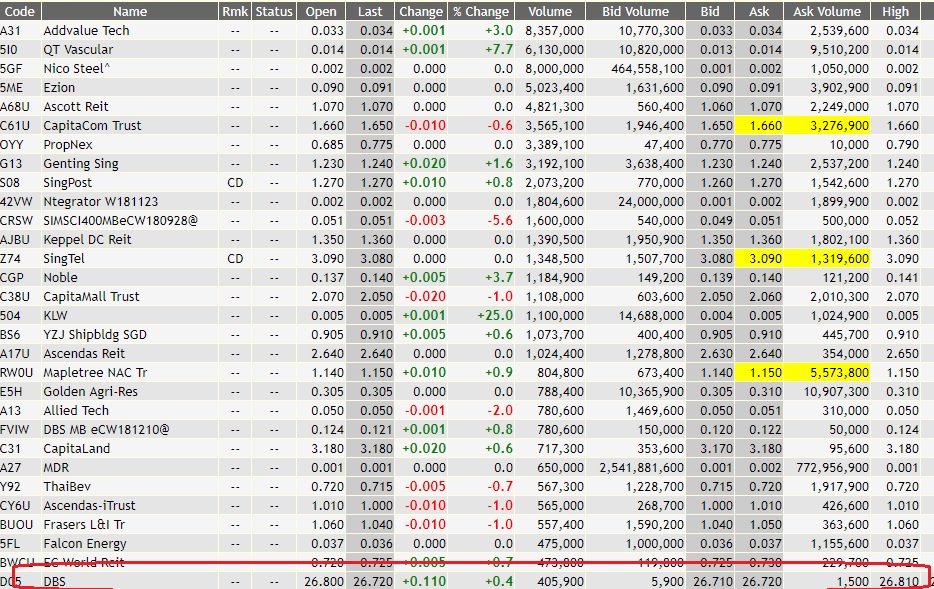Click stock code A31

click(x=11, y=30)
